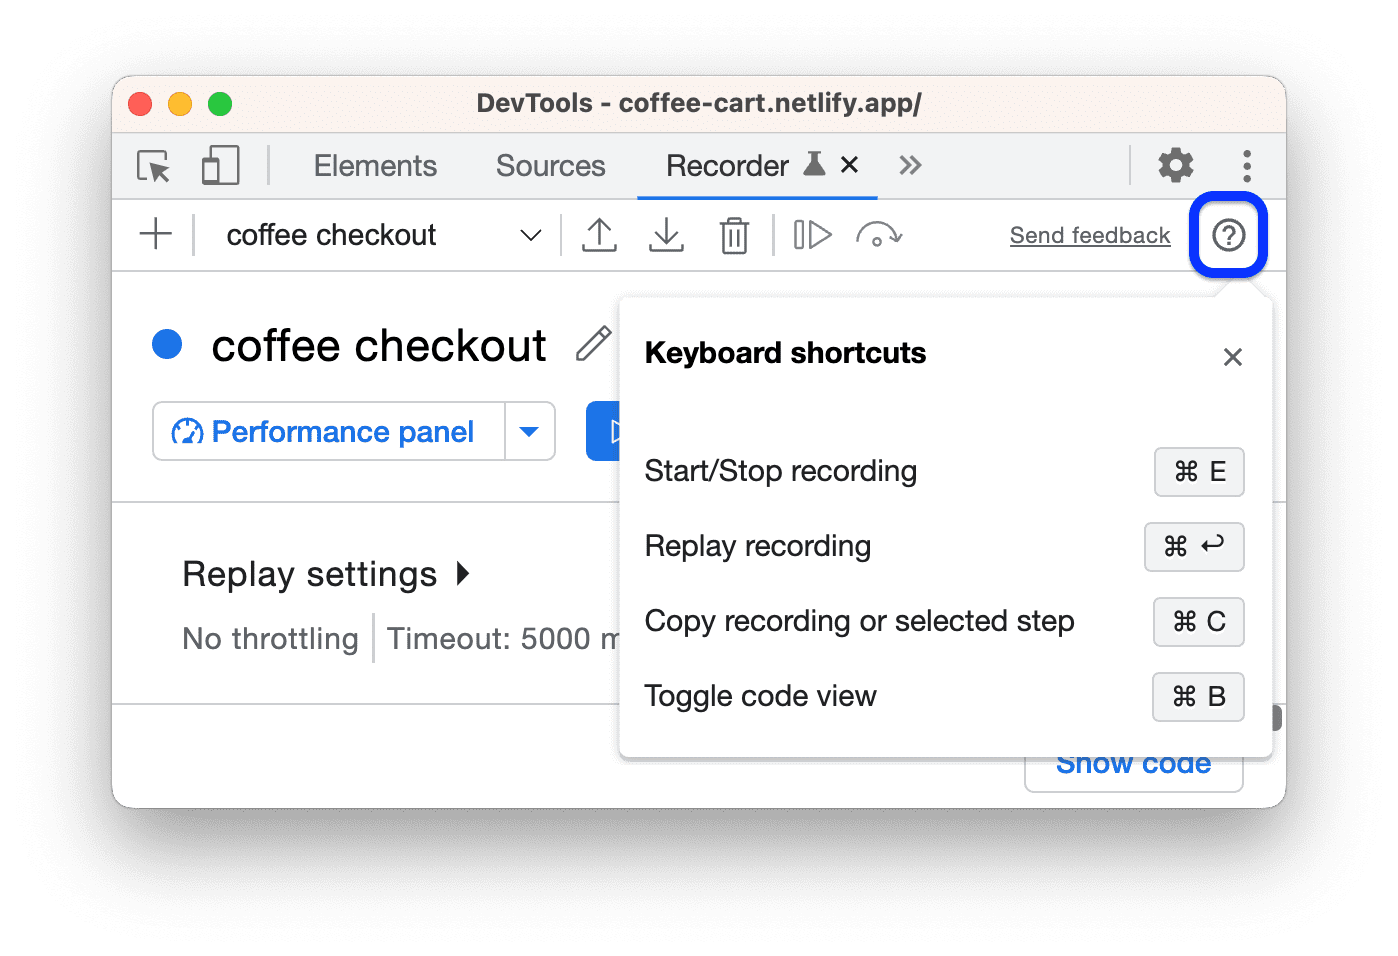
Task: Delete the coffee checkout recording
Action: [x=735, y=234]
